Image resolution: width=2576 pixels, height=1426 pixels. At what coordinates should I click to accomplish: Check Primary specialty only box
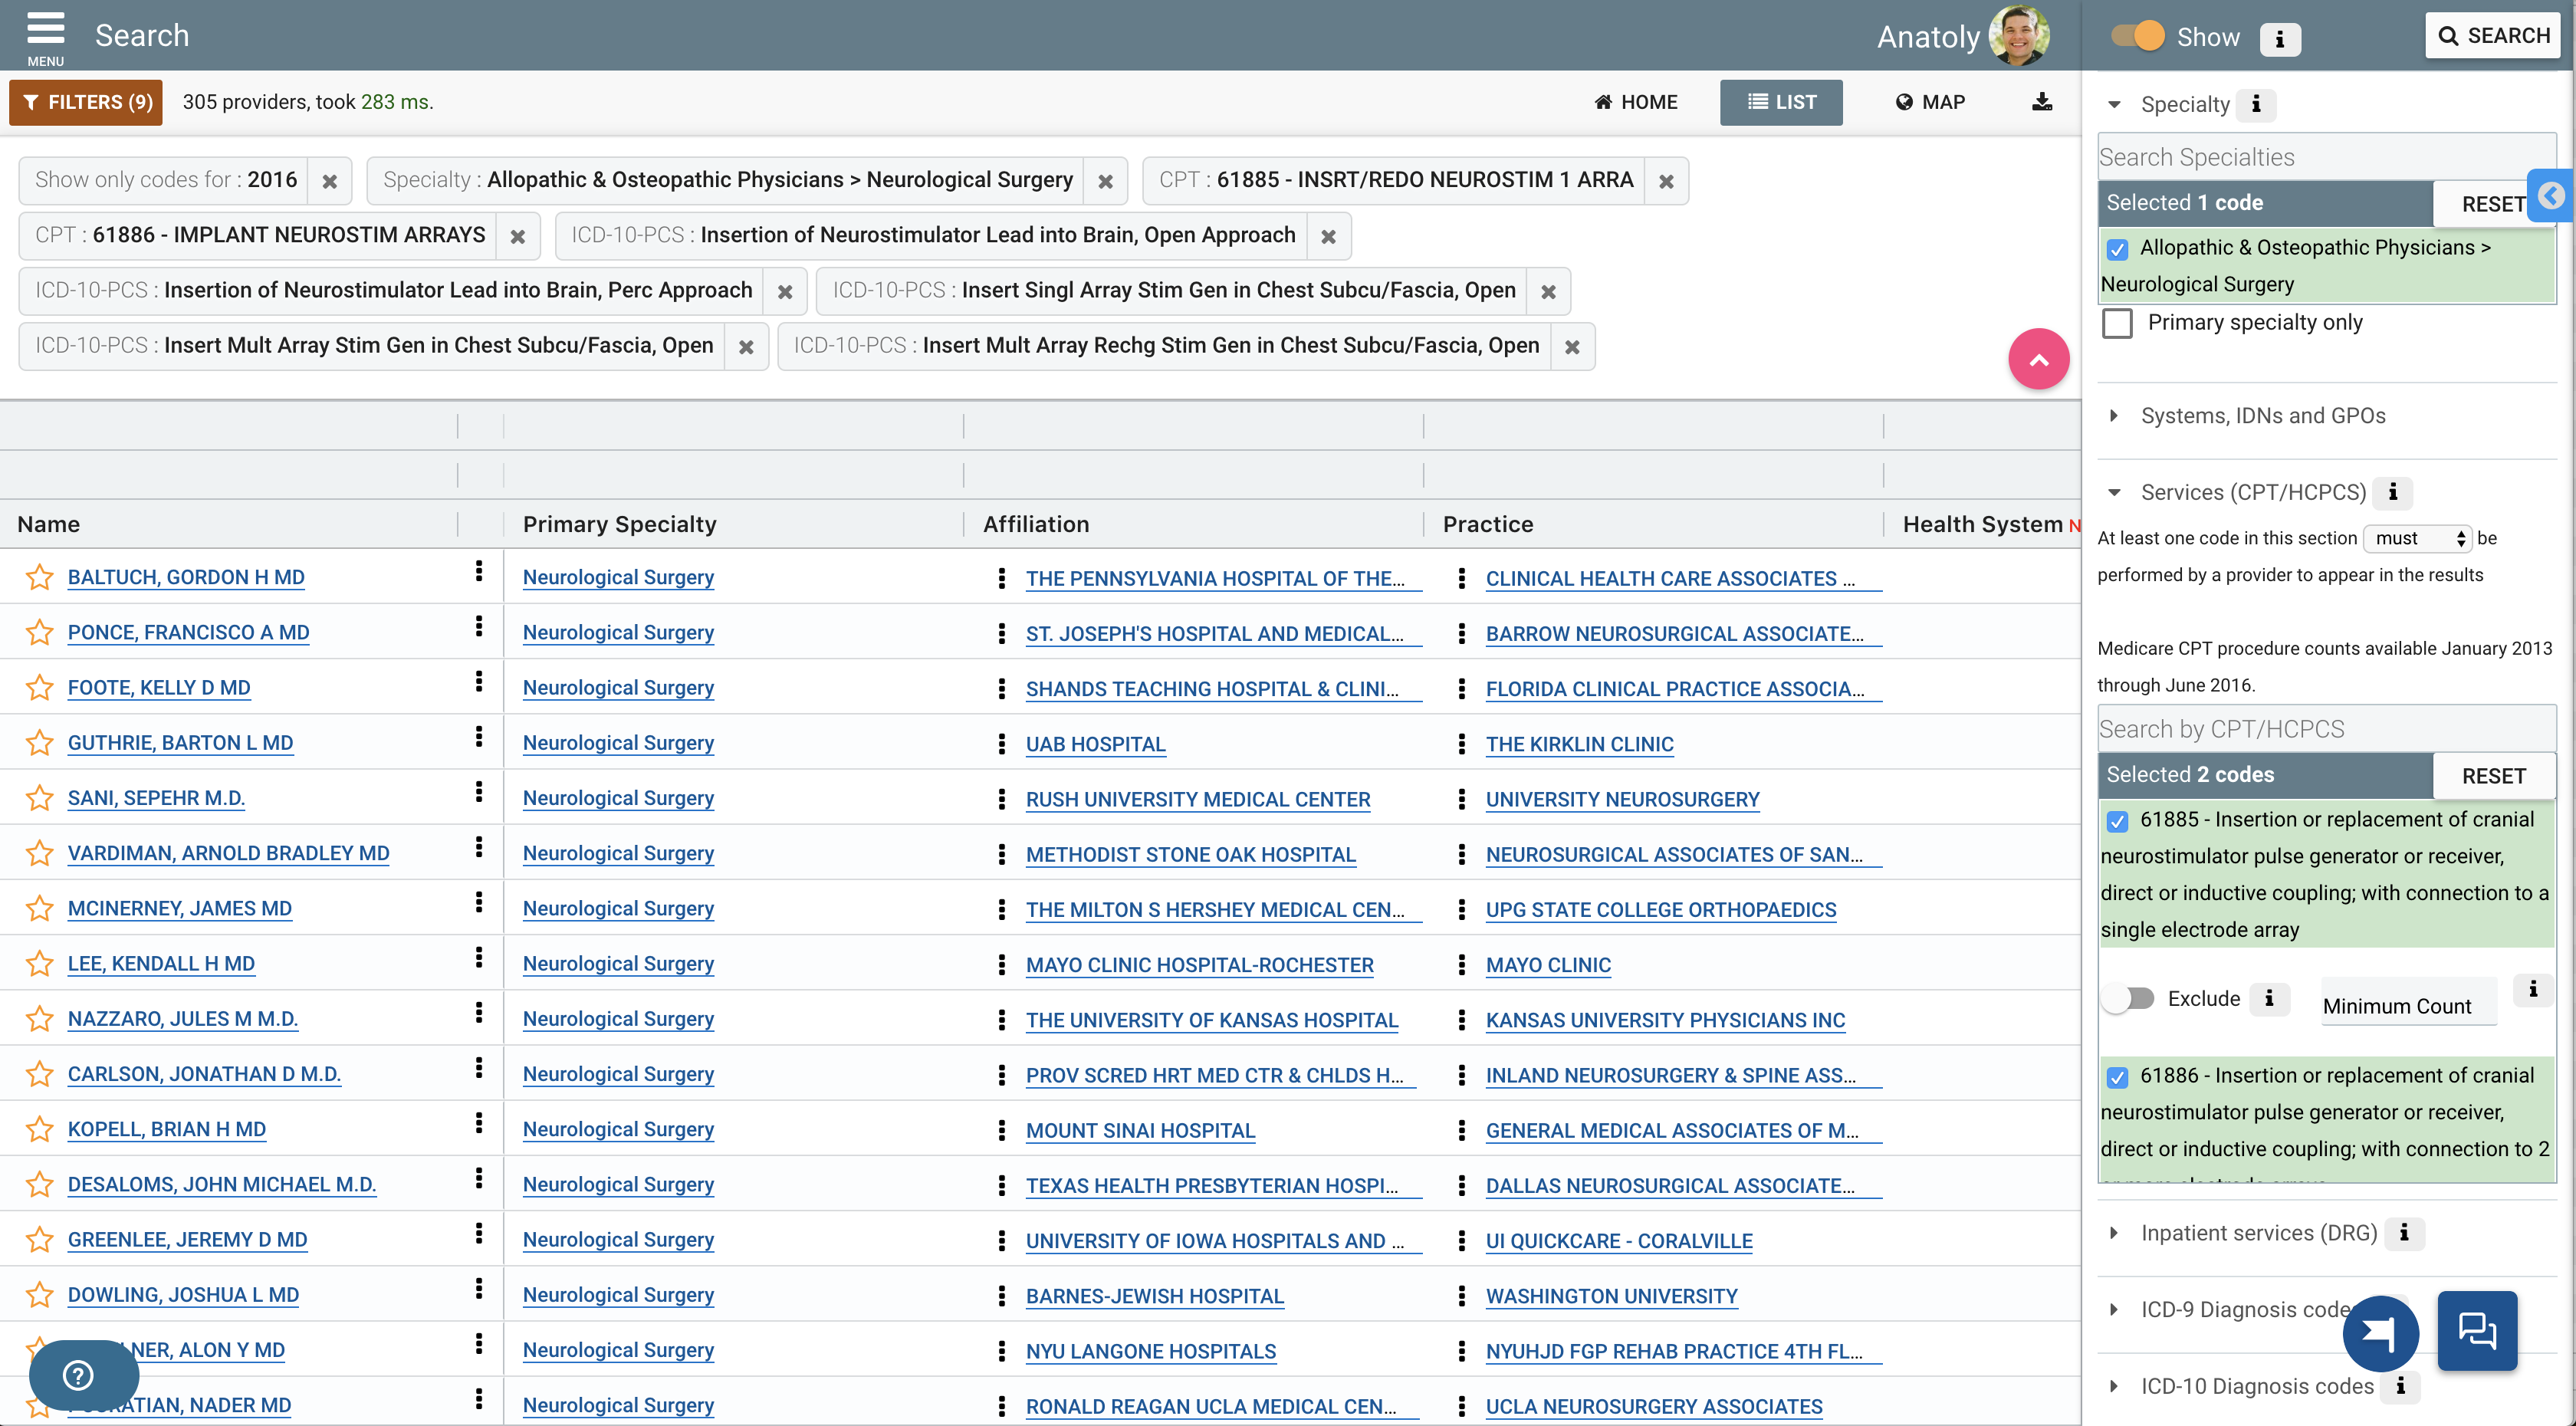click(x=2117, y=323)
